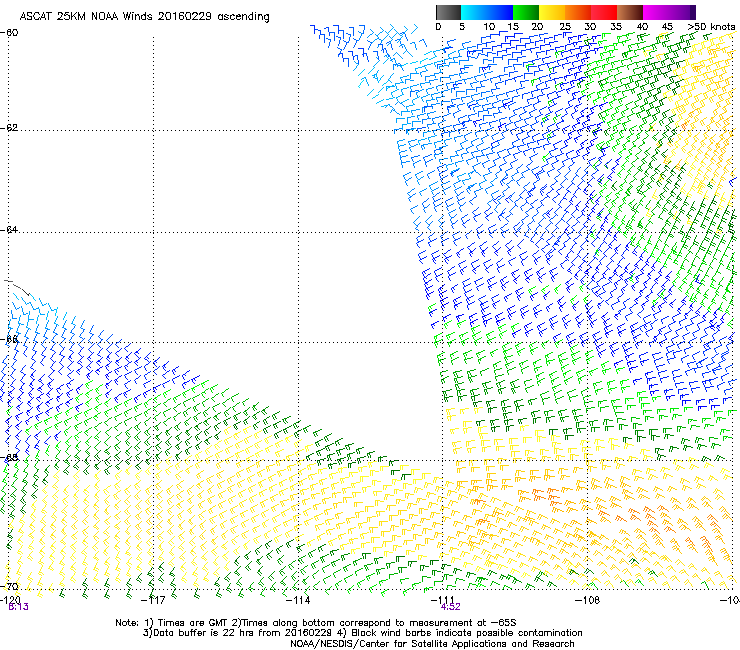This screenshot has width=740, height=650.
Task: Click the purple time stamp 4:52
Action: coord(450,607)
